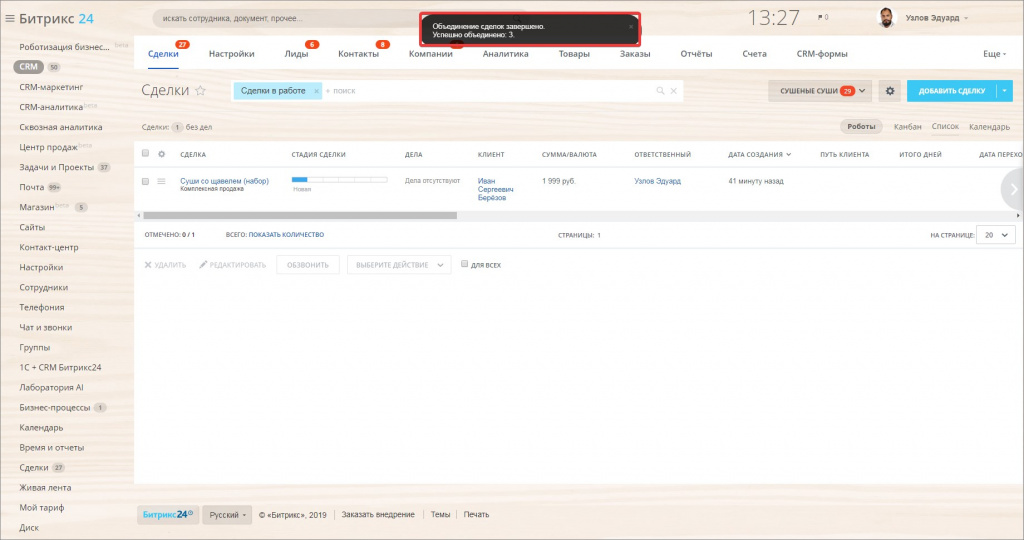Close the merge completed notification

click(631, 27)
